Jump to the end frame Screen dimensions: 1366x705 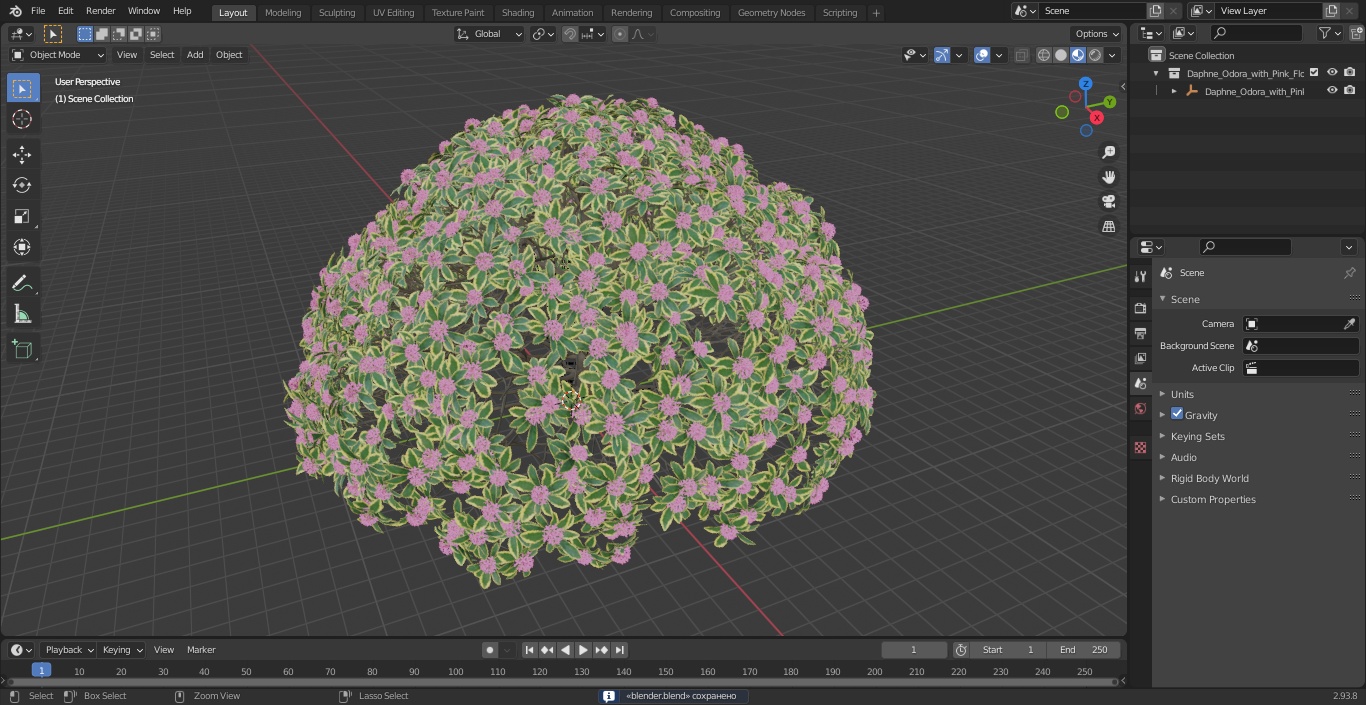pyautogui.click(x=619, y=650)
